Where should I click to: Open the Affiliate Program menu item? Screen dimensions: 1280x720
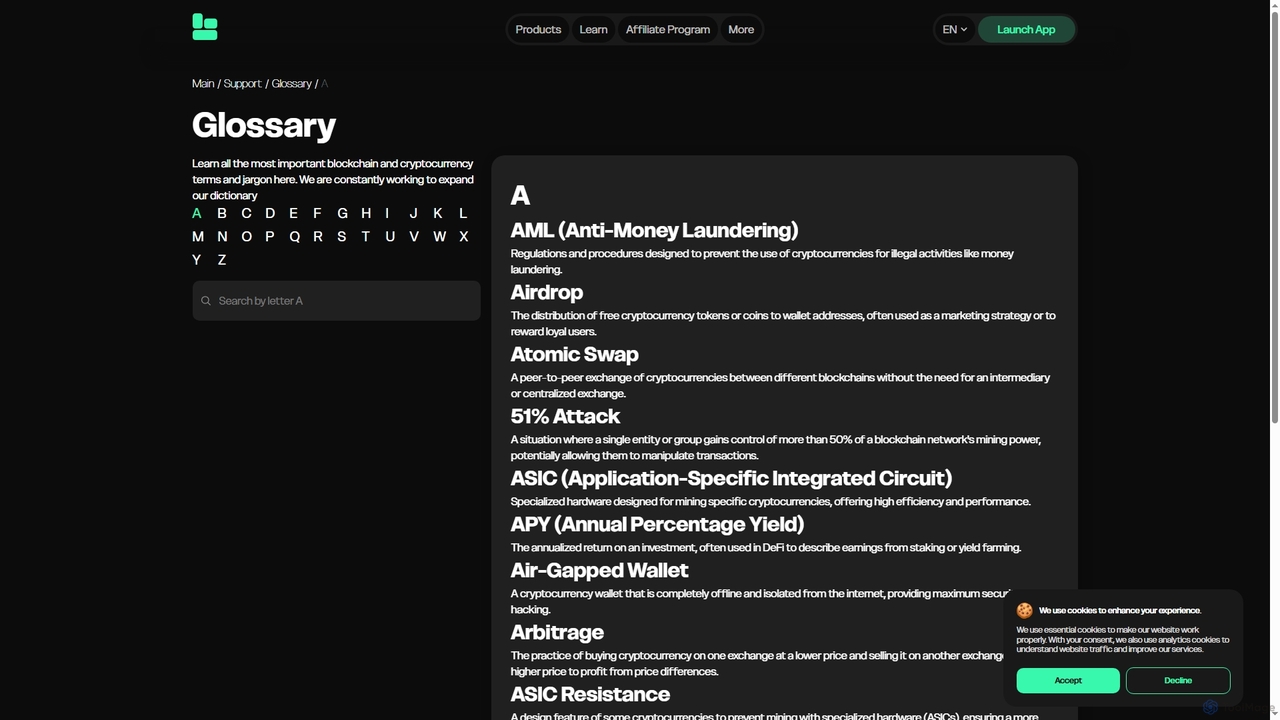[668, 30]
